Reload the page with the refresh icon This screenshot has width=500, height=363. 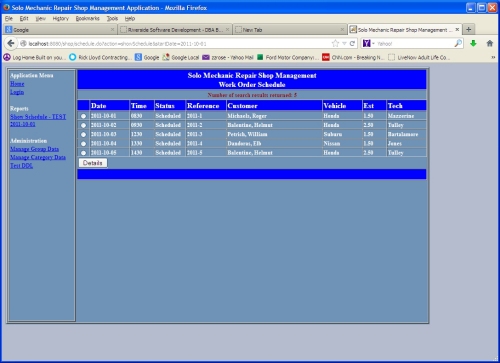click(x=352, y=43)
